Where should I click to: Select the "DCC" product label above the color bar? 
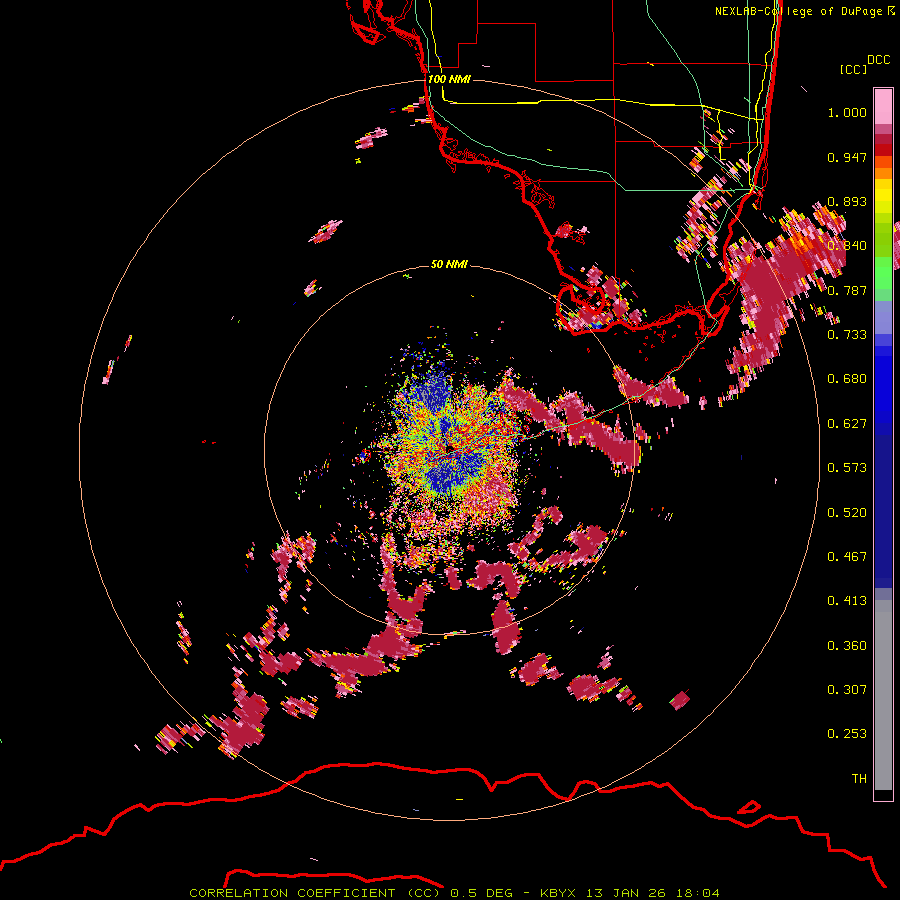pos(879,60)
